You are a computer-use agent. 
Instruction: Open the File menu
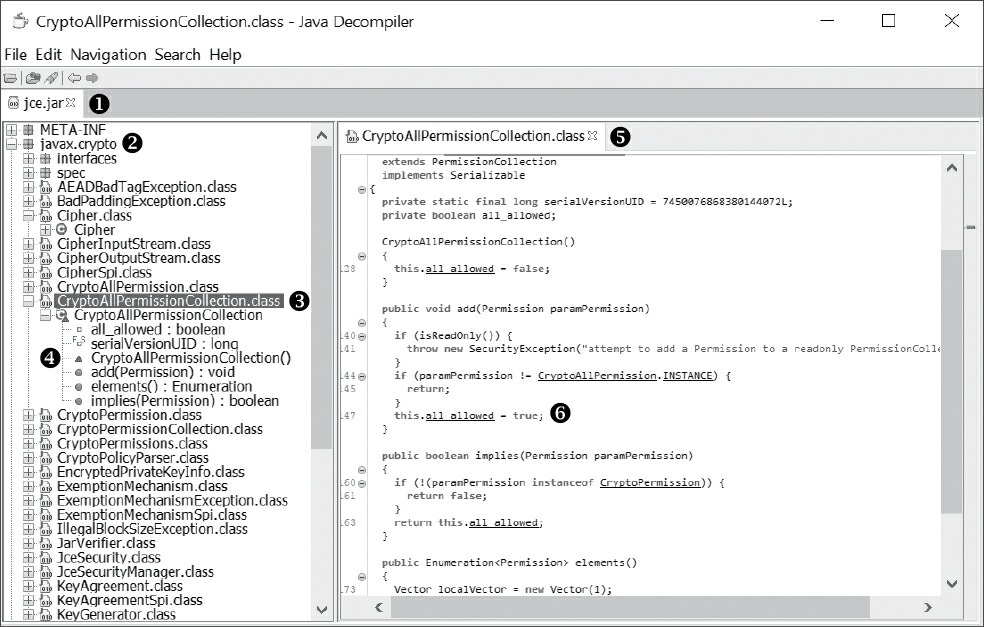(x=16, y=55)
